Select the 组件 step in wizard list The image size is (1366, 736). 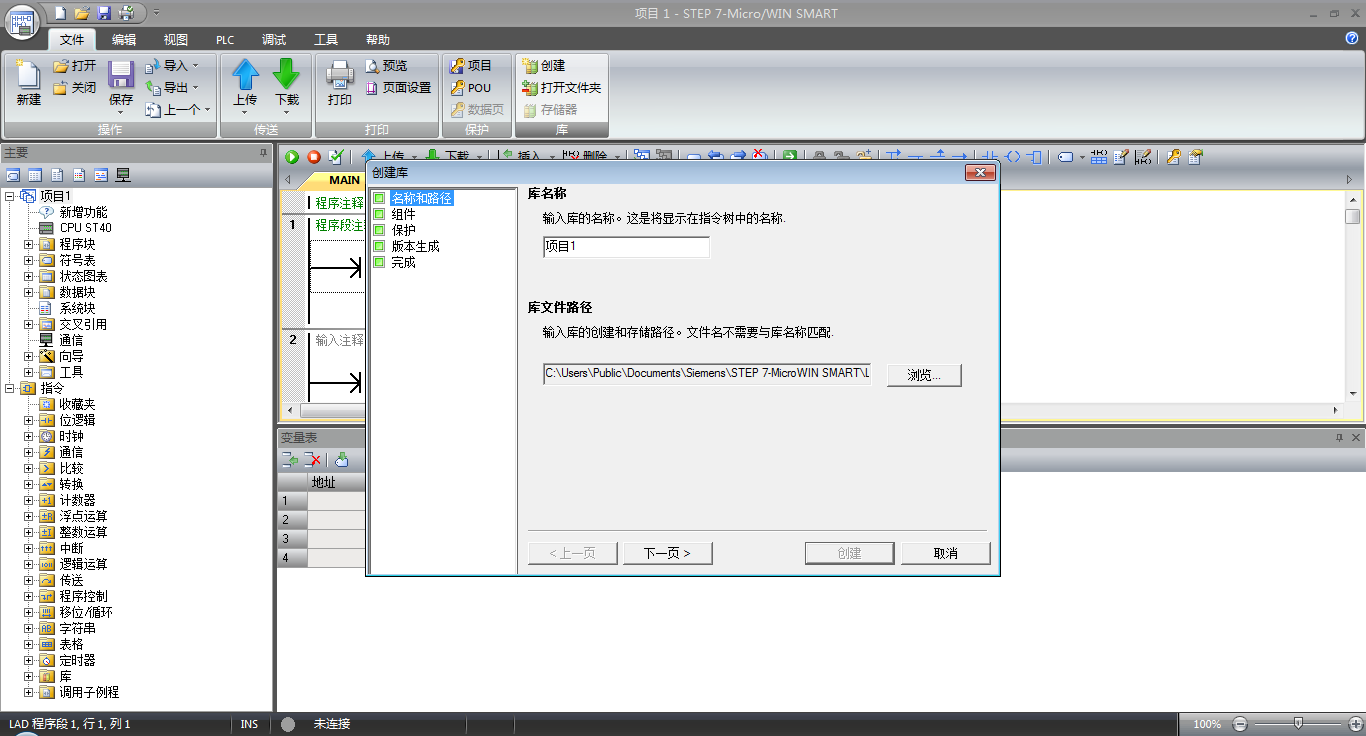click(x=403, y=214)
